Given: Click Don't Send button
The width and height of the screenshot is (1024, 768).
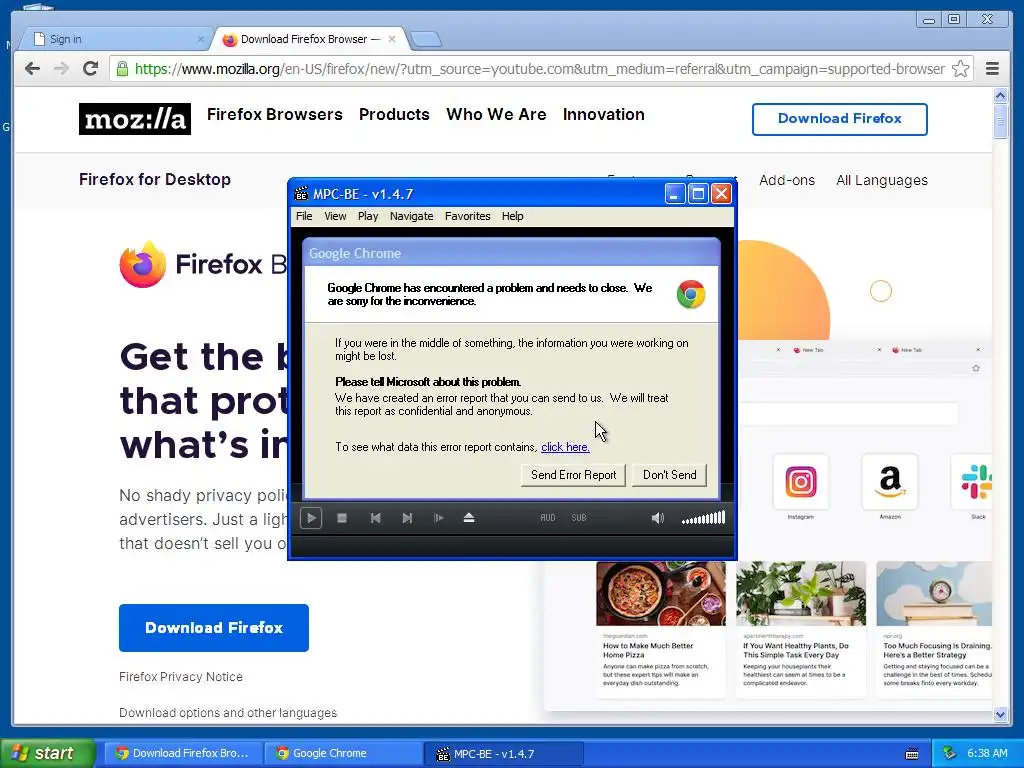Looking at the screenshot, I should click(x=669, y=475).
